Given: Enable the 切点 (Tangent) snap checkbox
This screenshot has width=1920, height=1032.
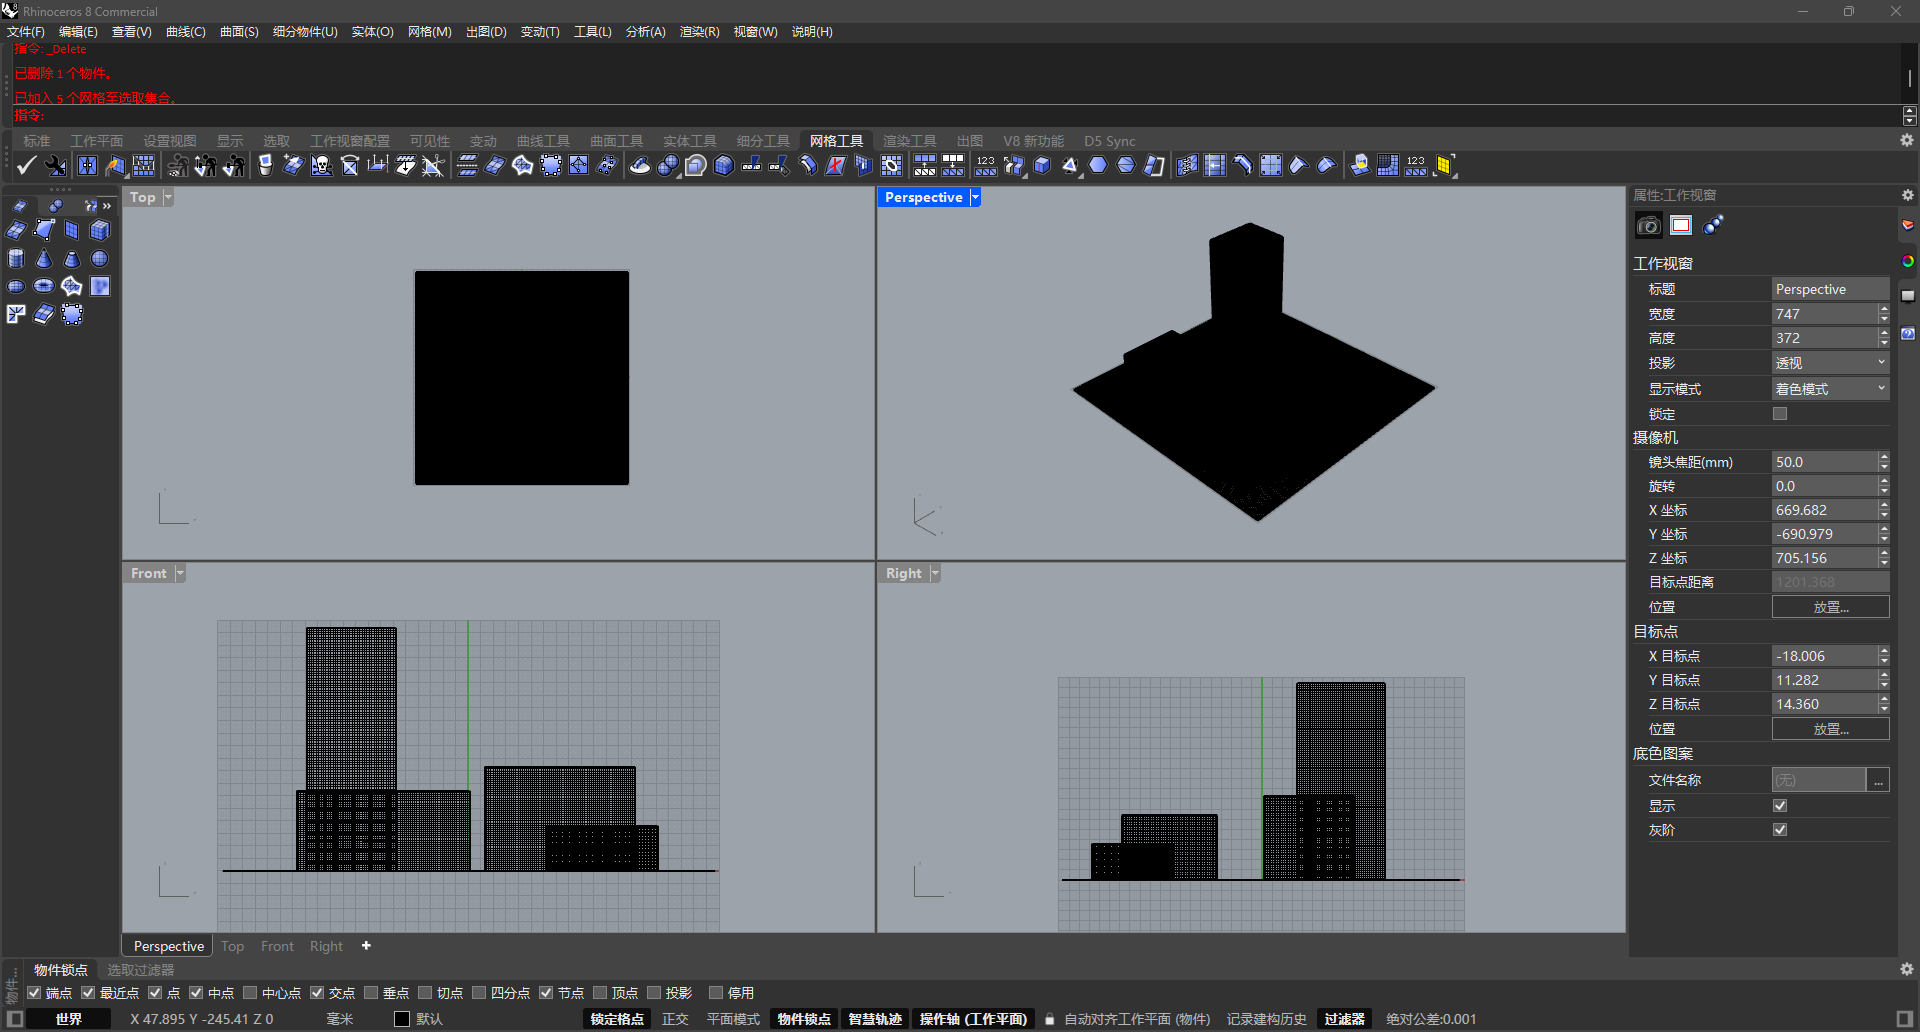Looking at the screenshot, I should pos(425,993).
